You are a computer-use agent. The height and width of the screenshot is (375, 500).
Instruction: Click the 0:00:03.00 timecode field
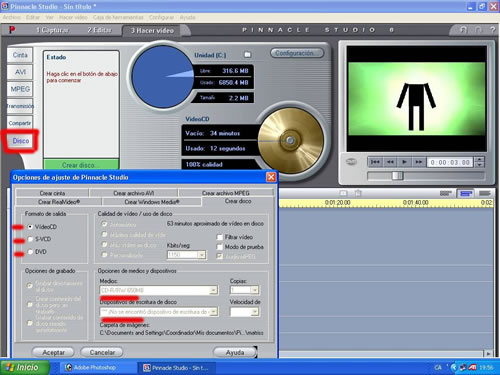pyautogui.click(x=450, y=162)
